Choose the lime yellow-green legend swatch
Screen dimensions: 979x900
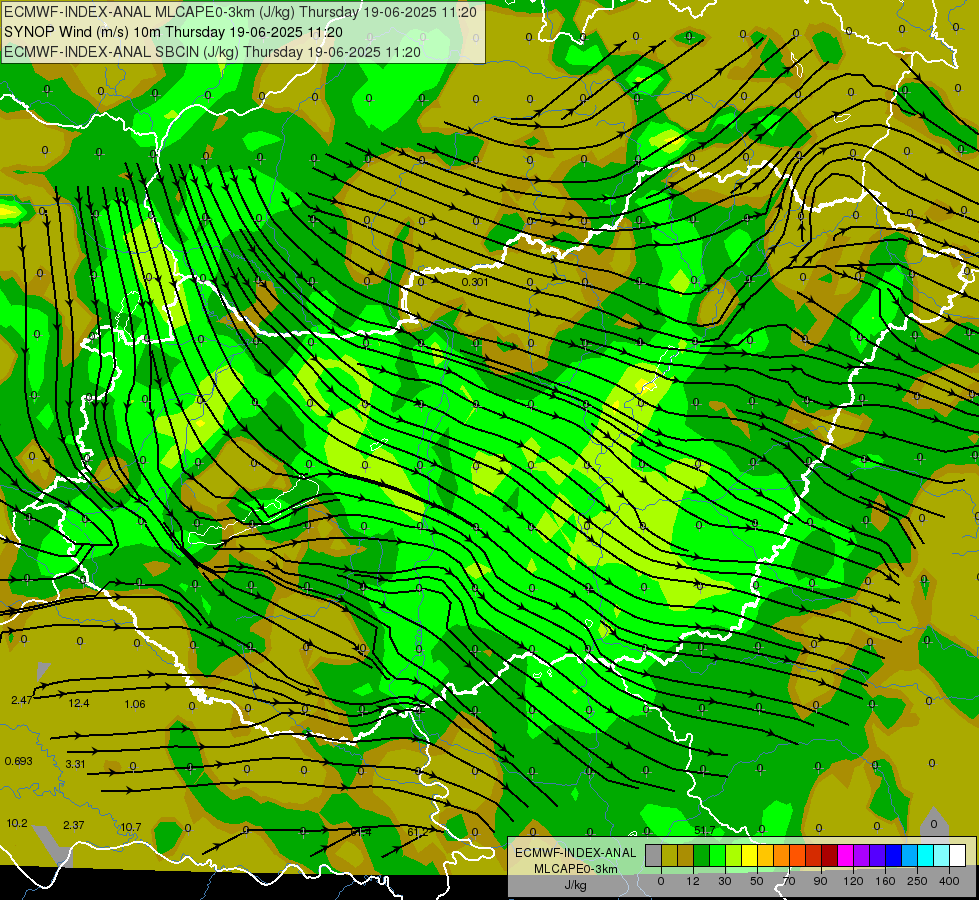coord(733,856)
